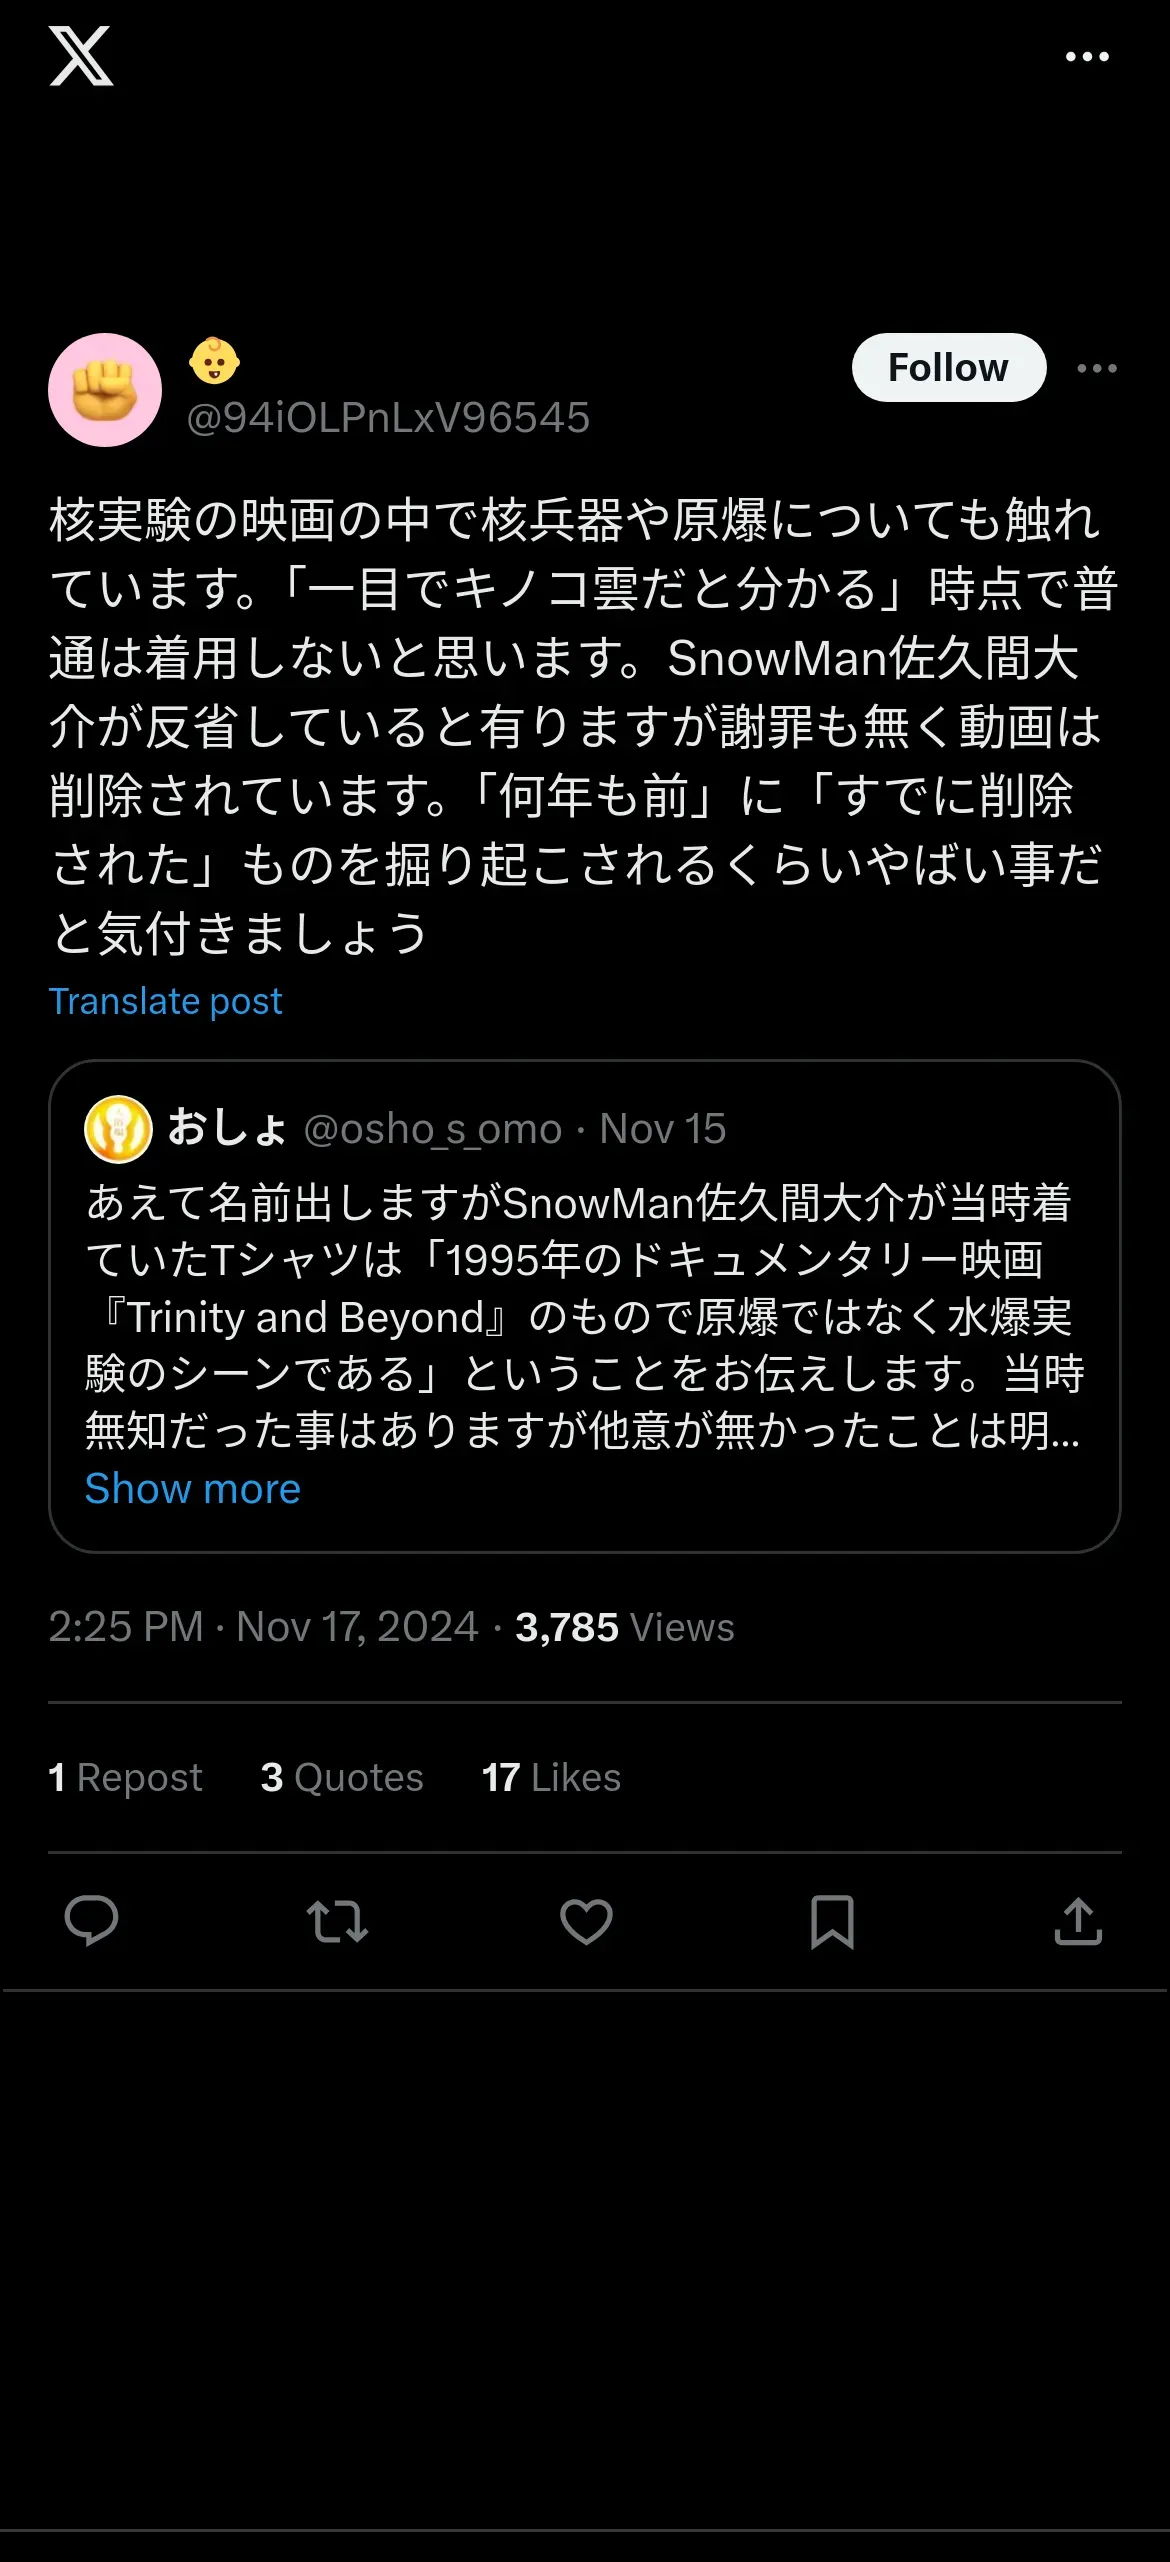1170x2562 pixels.
Task: Like the post with heart icon
Action: (x=586, y=1921)
